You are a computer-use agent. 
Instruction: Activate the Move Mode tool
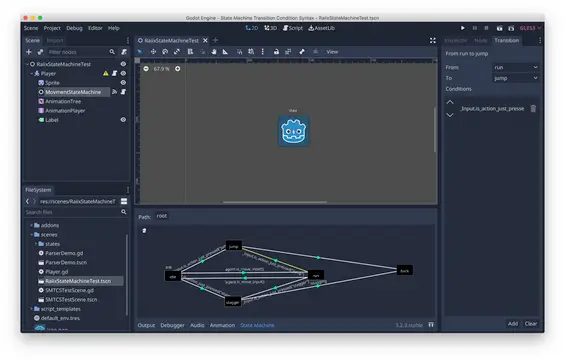153,52
